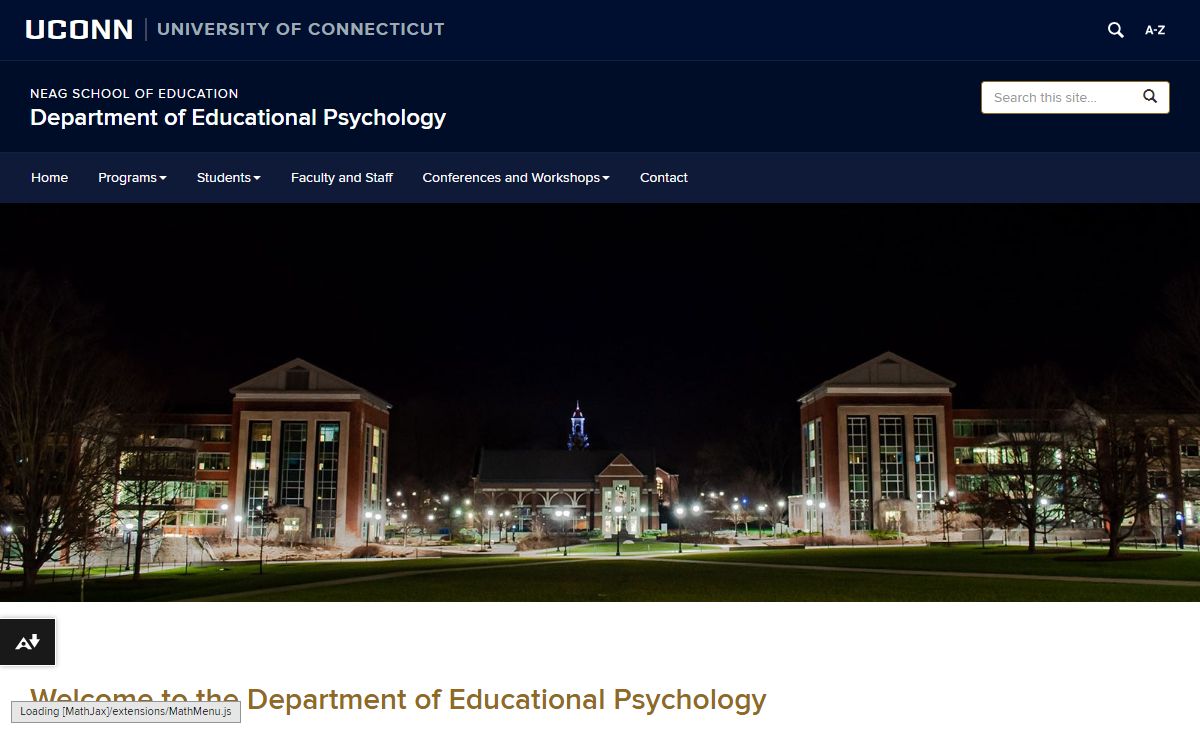Click the Department of Educational Psychology title

(238, 118)
